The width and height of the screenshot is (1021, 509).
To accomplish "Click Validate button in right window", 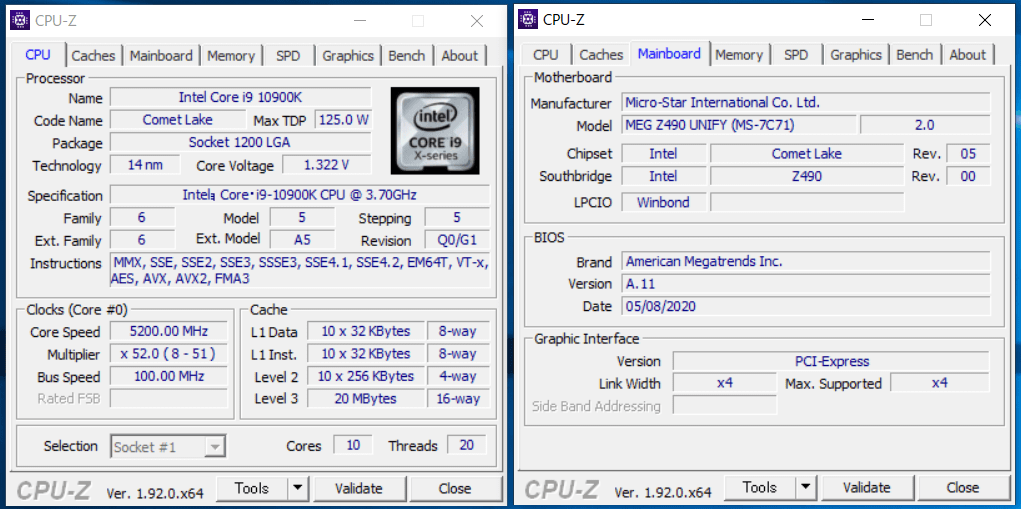I will (x=866, y=487).
